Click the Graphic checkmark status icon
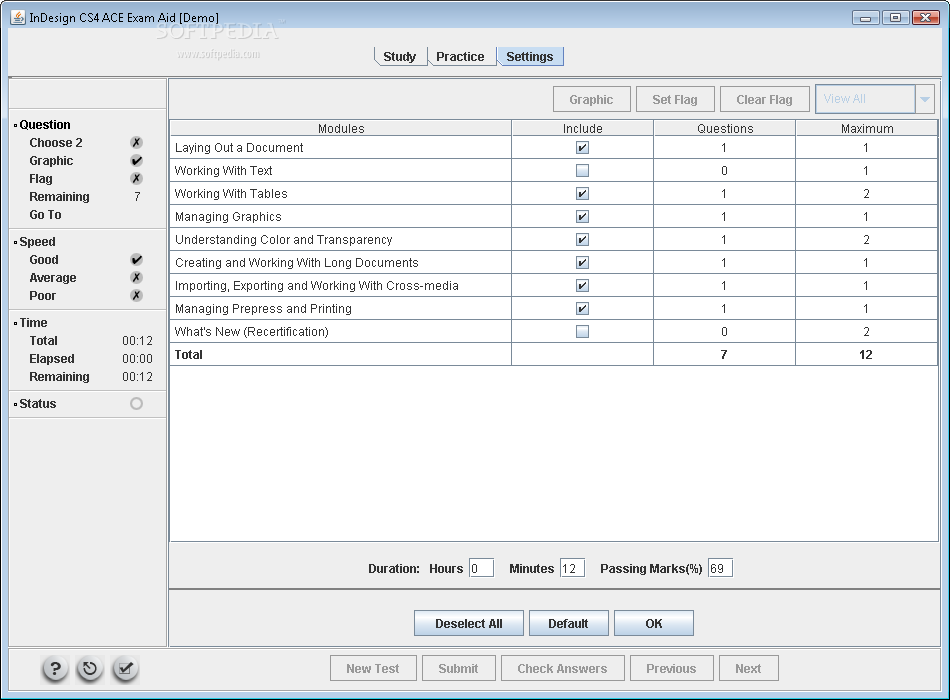The width and height of the screenshot is (950, 700). [x=136, y=161]
